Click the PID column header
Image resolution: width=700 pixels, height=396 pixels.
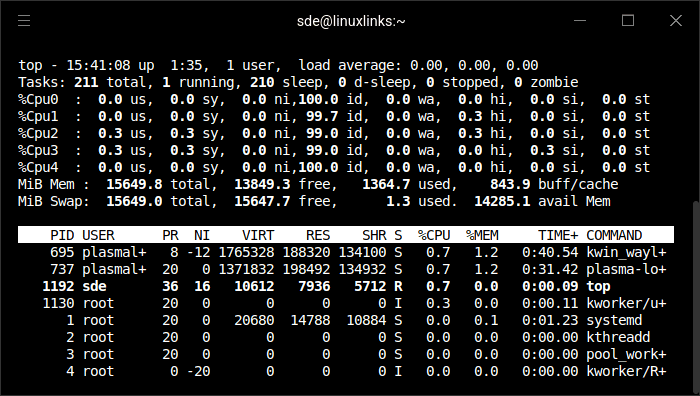pyautogui.click(x=62, y=235)
